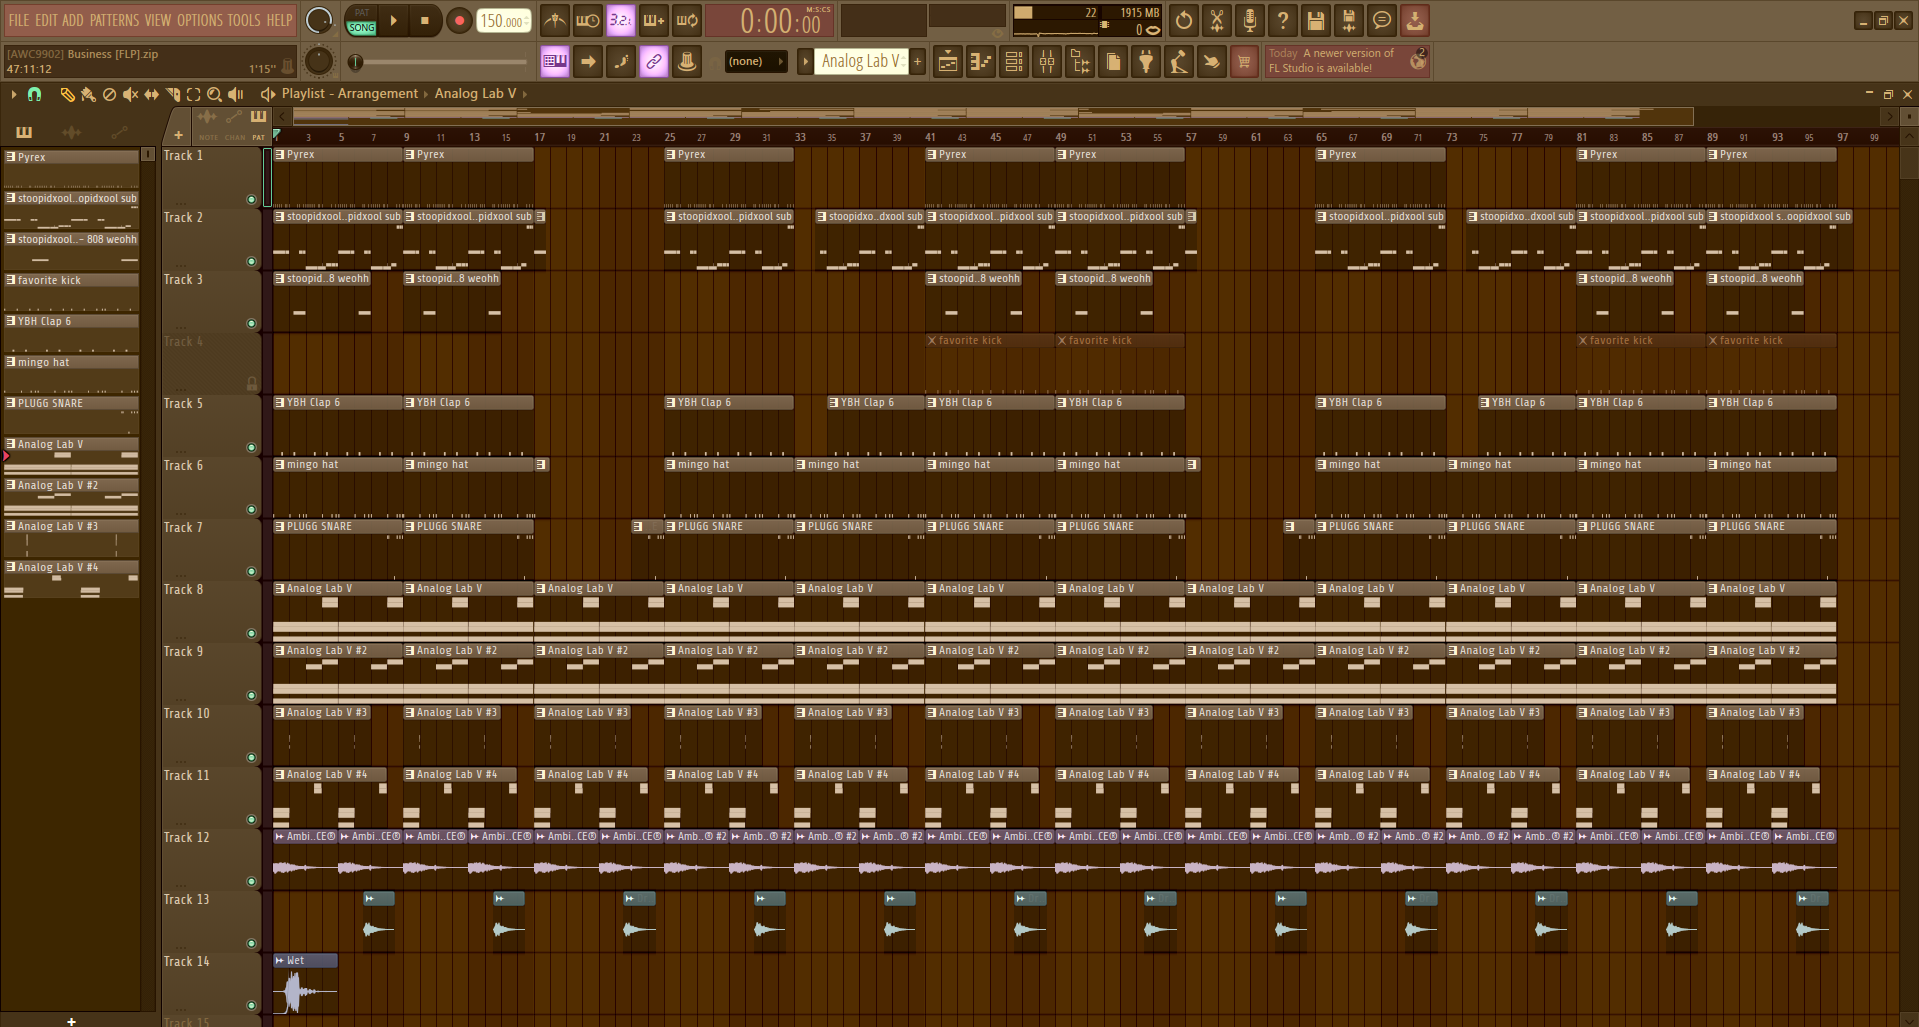Open the ADD menu
This screenshot has width=1919, height=1027.
[x=73, y=20]
